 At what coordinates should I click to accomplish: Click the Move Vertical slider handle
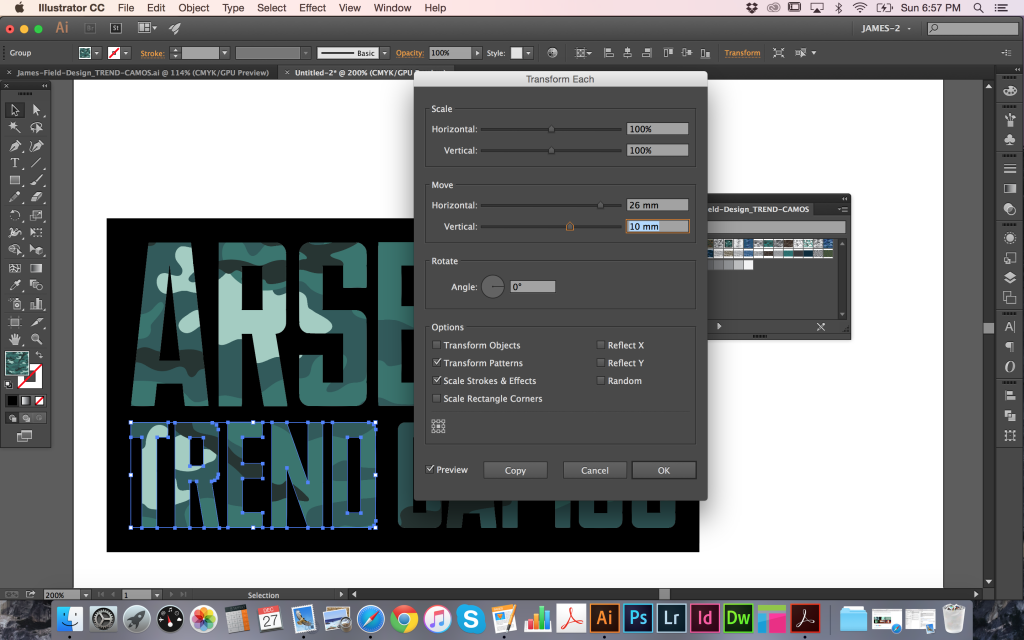click(x=569, y=227)
